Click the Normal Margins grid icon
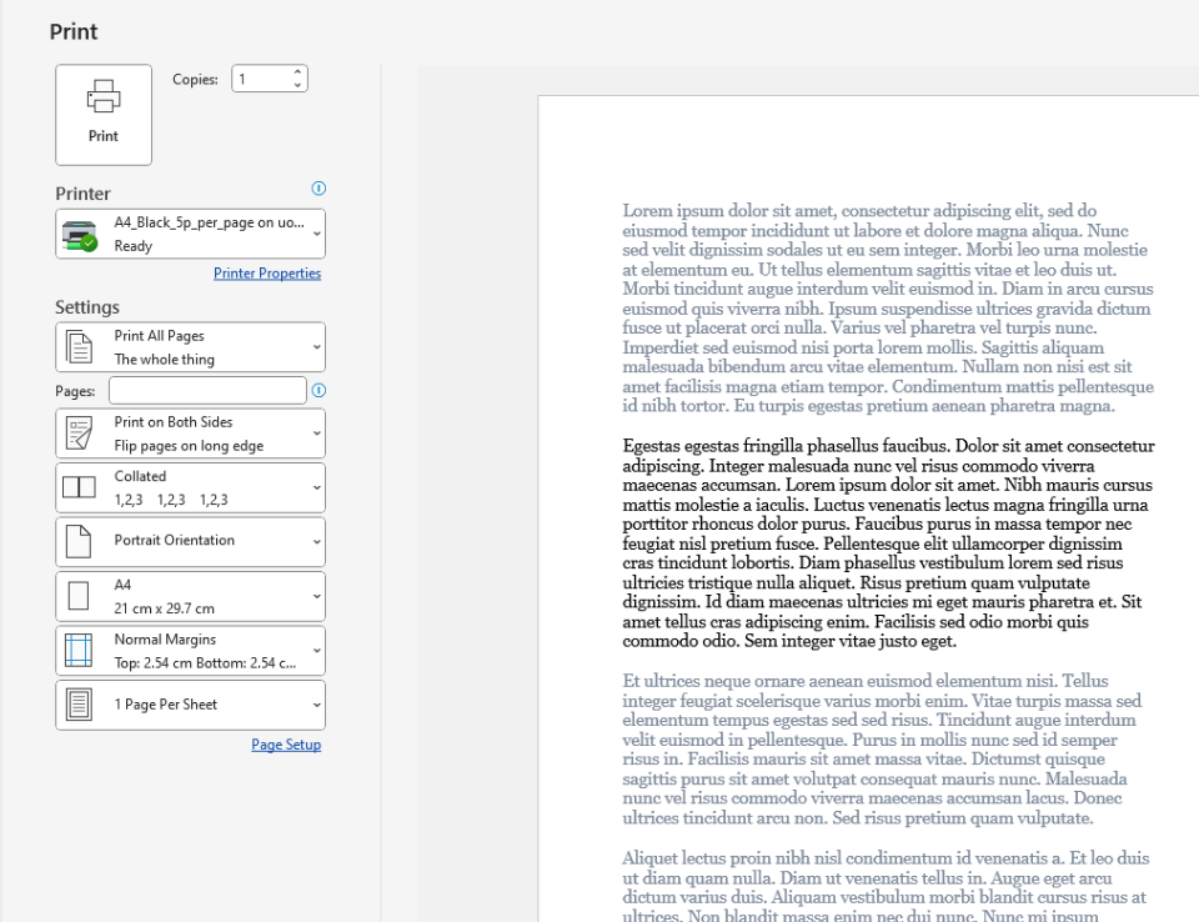Image resolution: width=1199 pixels, height=922 pixels. tap(78, 650)
